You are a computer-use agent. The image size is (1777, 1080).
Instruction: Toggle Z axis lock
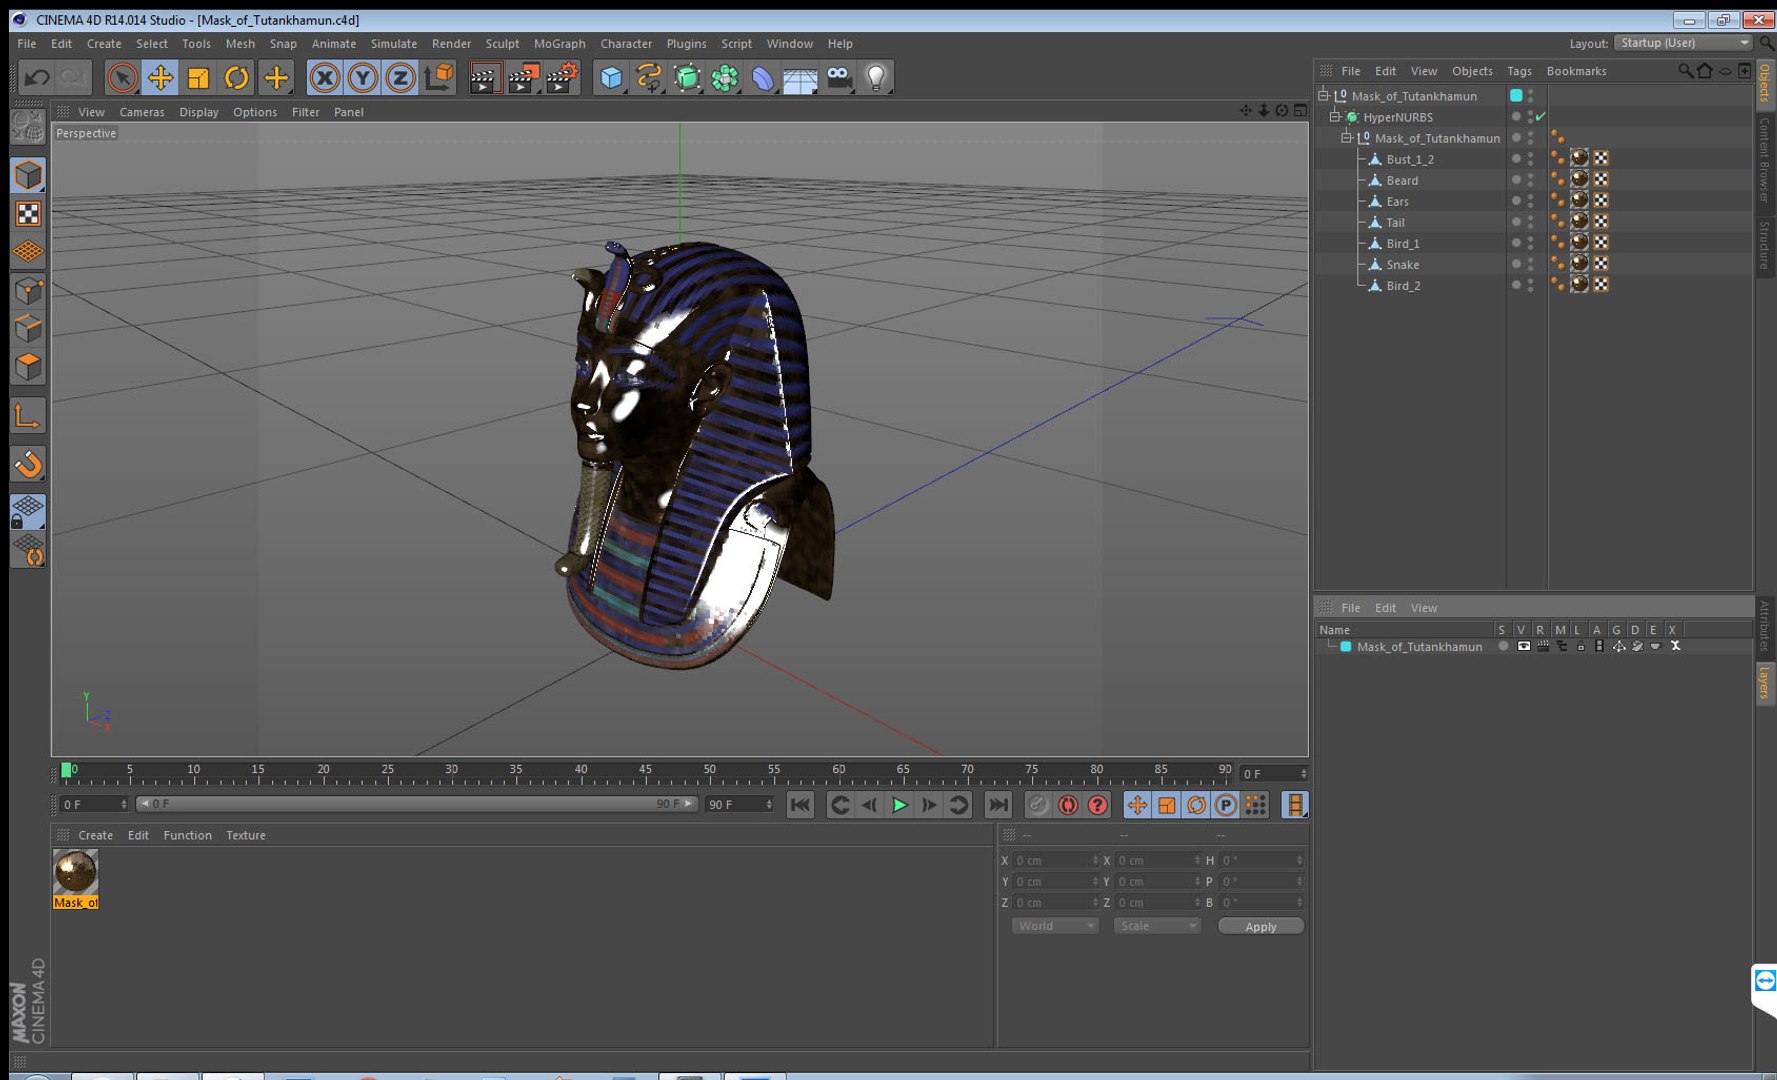pyautogui.click(x=400, y=77)
